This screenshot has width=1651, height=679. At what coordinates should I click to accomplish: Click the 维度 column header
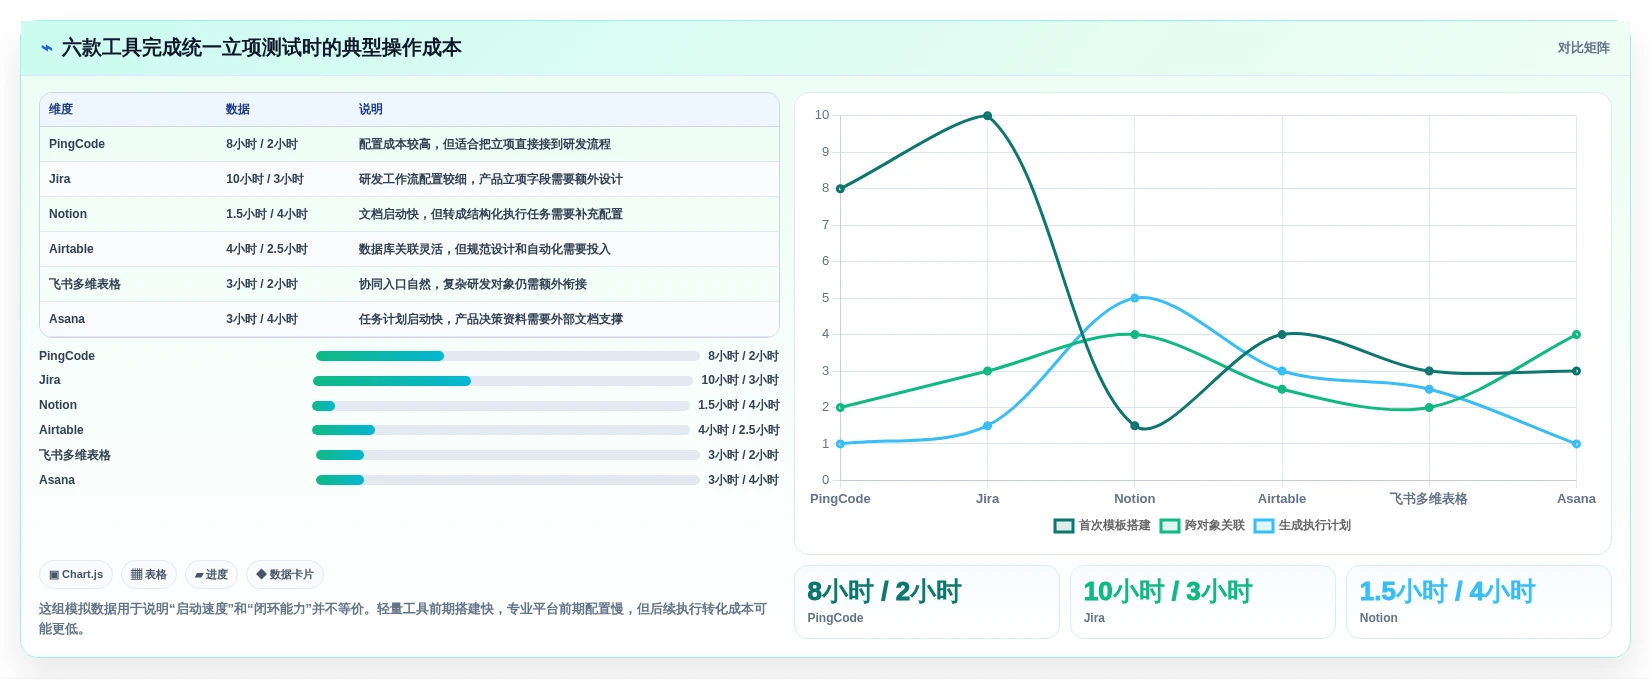point(61,110)
